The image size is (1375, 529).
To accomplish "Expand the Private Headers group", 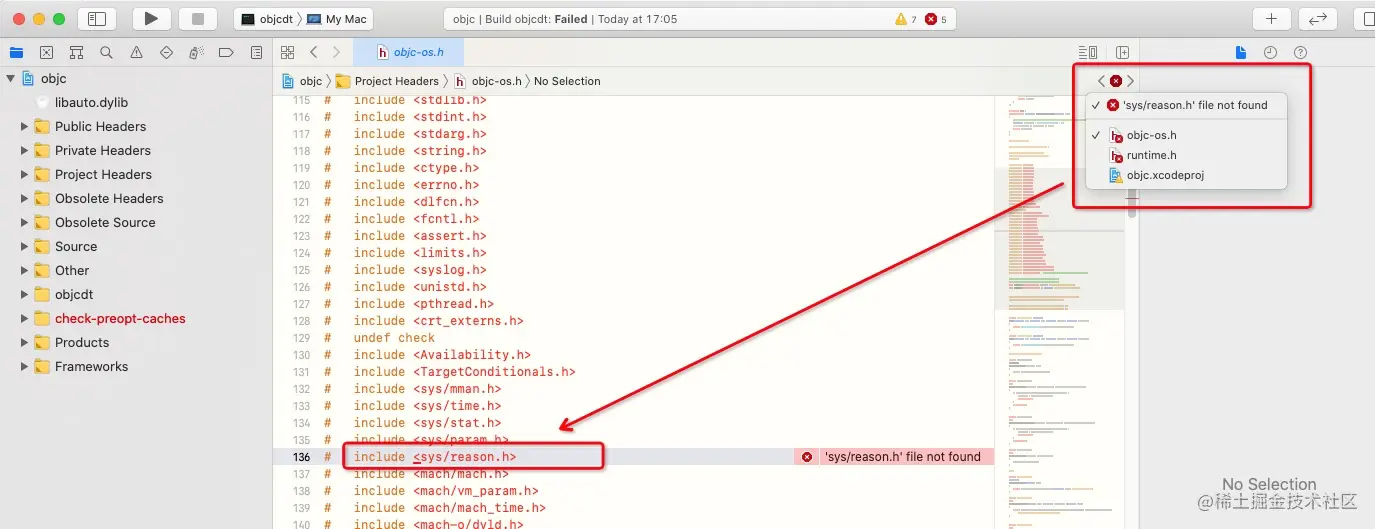I will pyautogui.click(x=24, y=150).
